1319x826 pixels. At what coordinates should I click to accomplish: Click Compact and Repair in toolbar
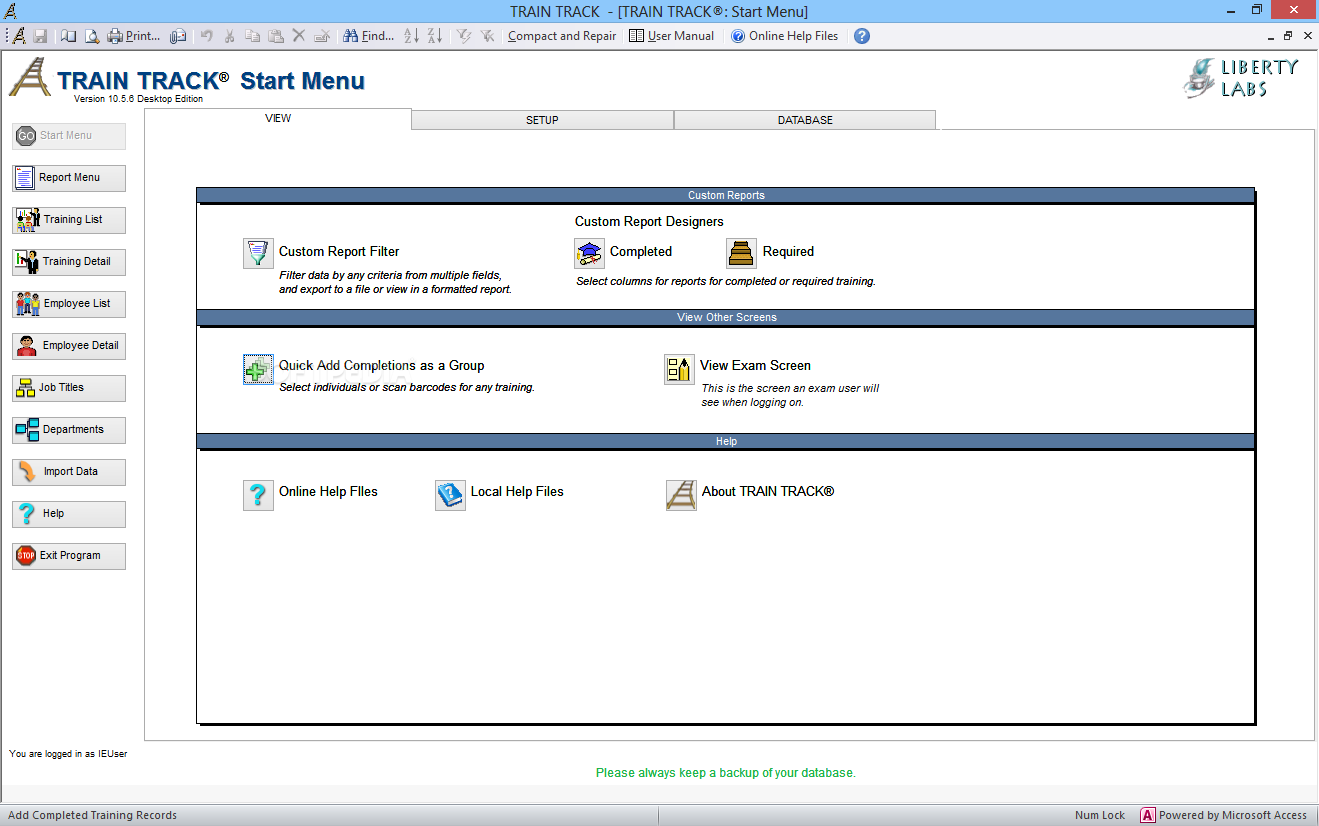coord(562,36)
